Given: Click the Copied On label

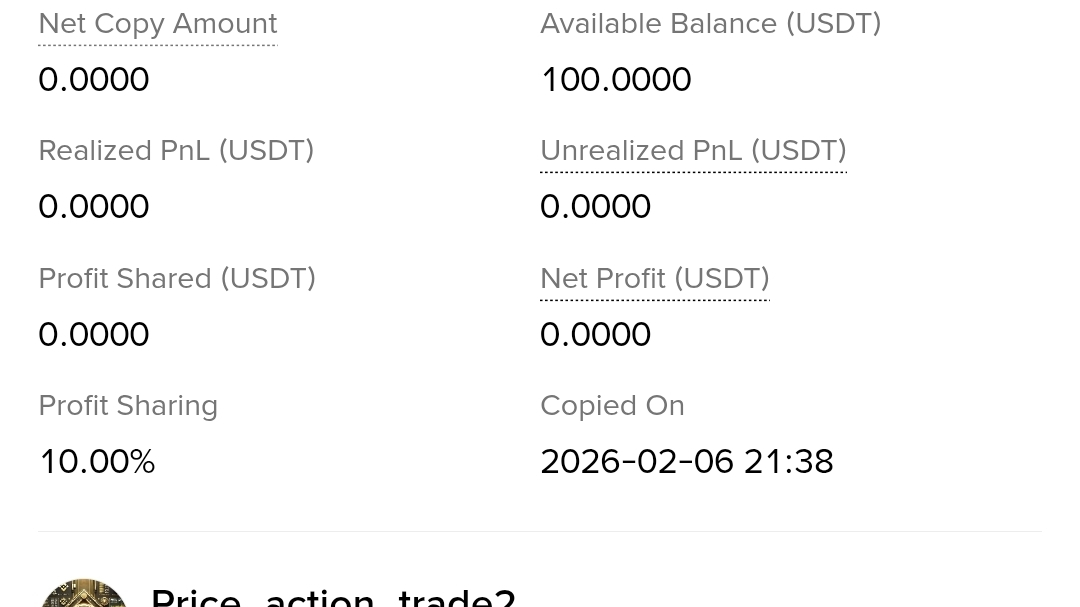Looking at the screenshot, I should point(612,405).
